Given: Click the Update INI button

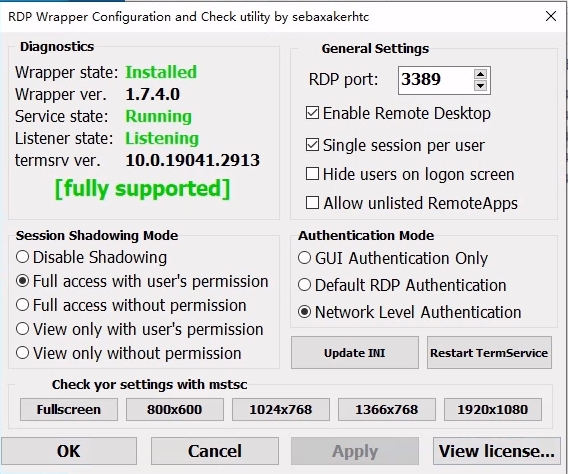Looking at the screenshot, I should point(355,353).
